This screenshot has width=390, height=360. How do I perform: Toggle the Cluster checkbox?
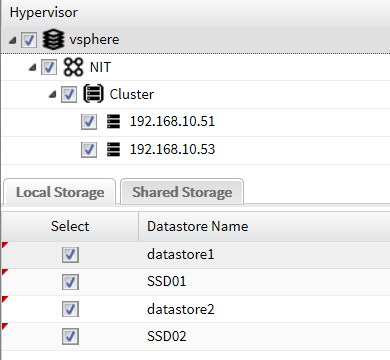coord(69,95)
